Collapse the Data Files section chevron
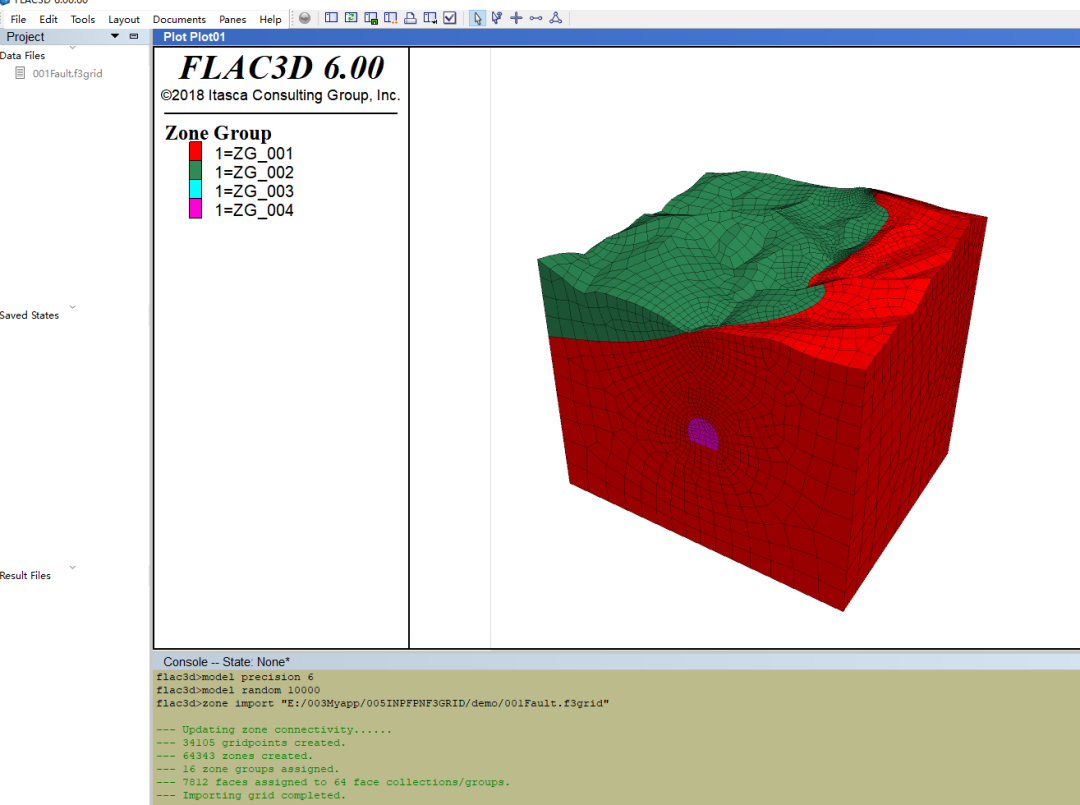Image resolution: width=1080 pixels, height=805 pixels. (x=72, y=48)
